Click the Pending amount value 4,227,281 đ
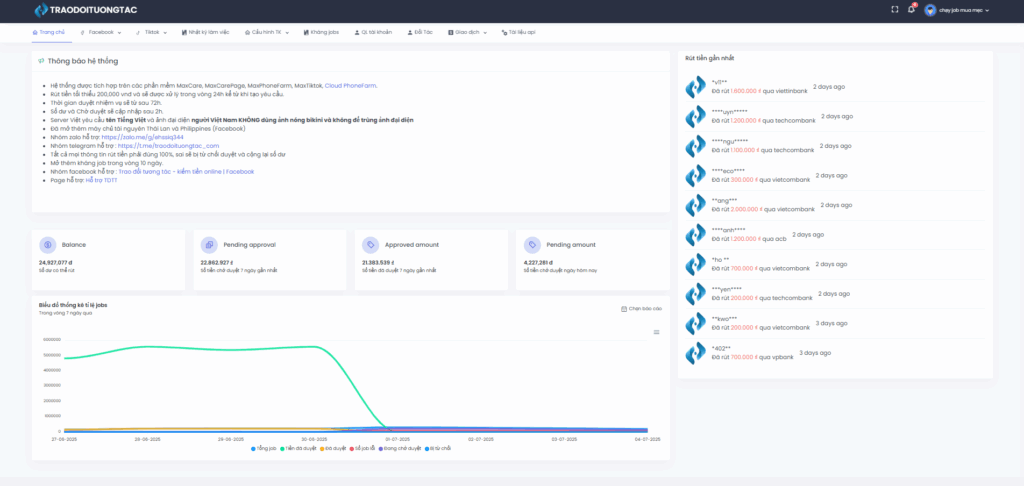This screenshot has height=486, width=1024. pyautogui.click(x=539, y=263)
